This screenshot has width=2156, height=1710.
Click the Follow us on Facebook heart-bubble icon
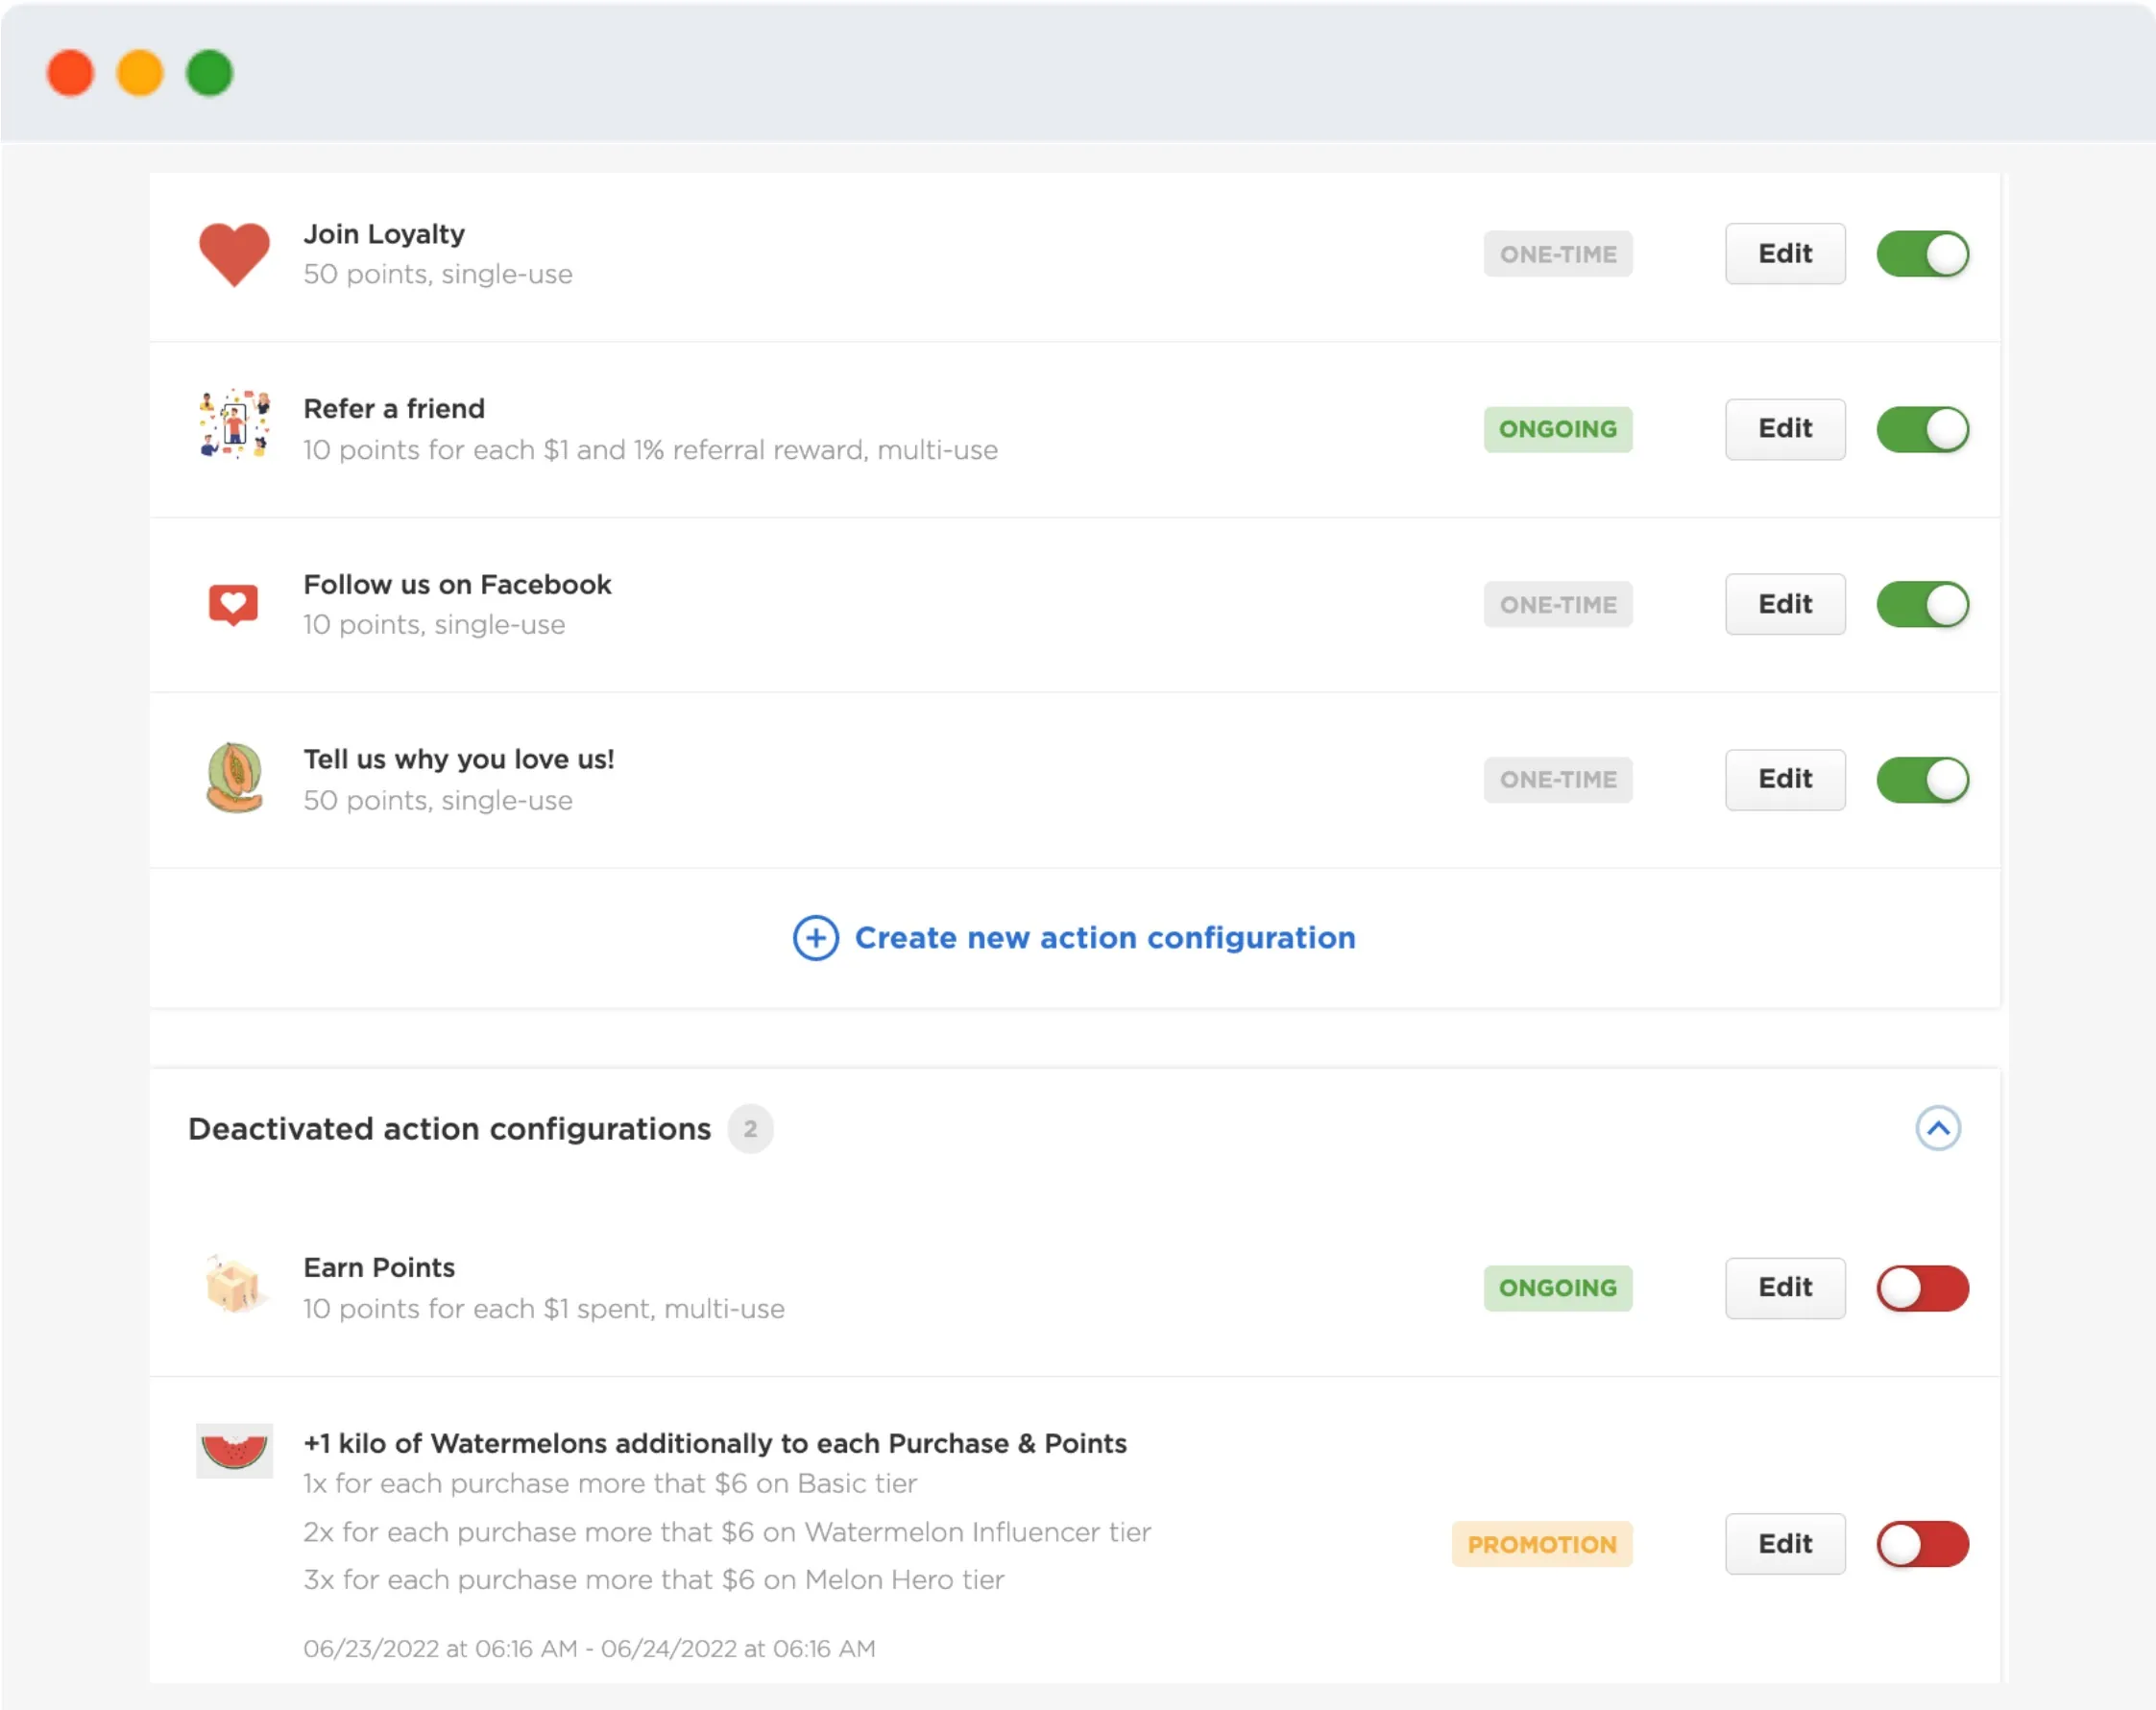point(233,604)
